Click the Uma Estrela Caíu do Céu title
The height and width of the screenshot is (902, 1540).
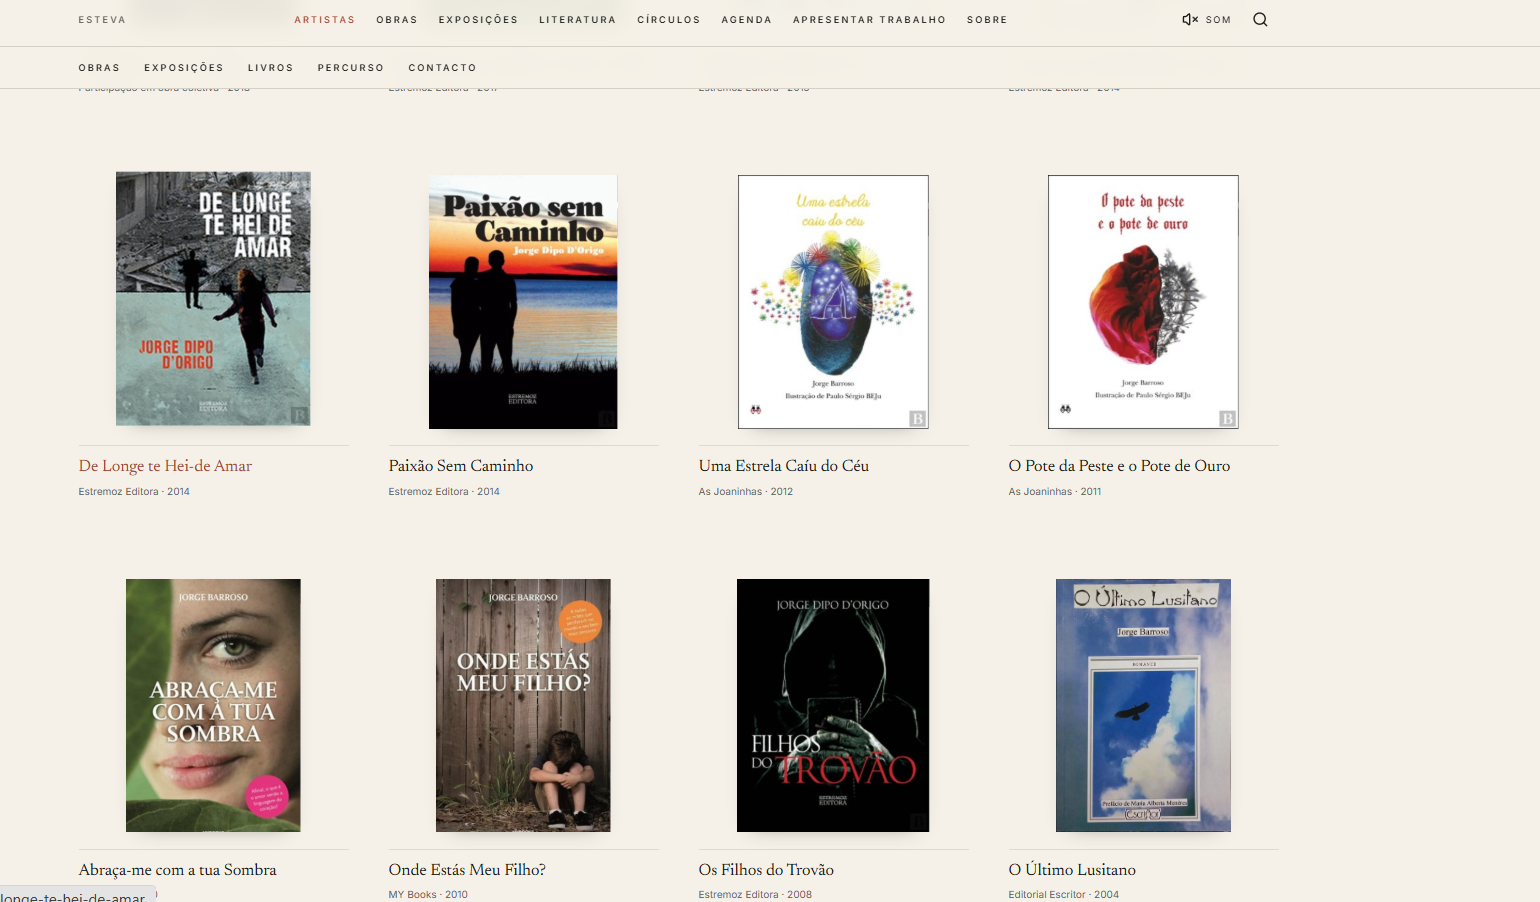[784, 466]
